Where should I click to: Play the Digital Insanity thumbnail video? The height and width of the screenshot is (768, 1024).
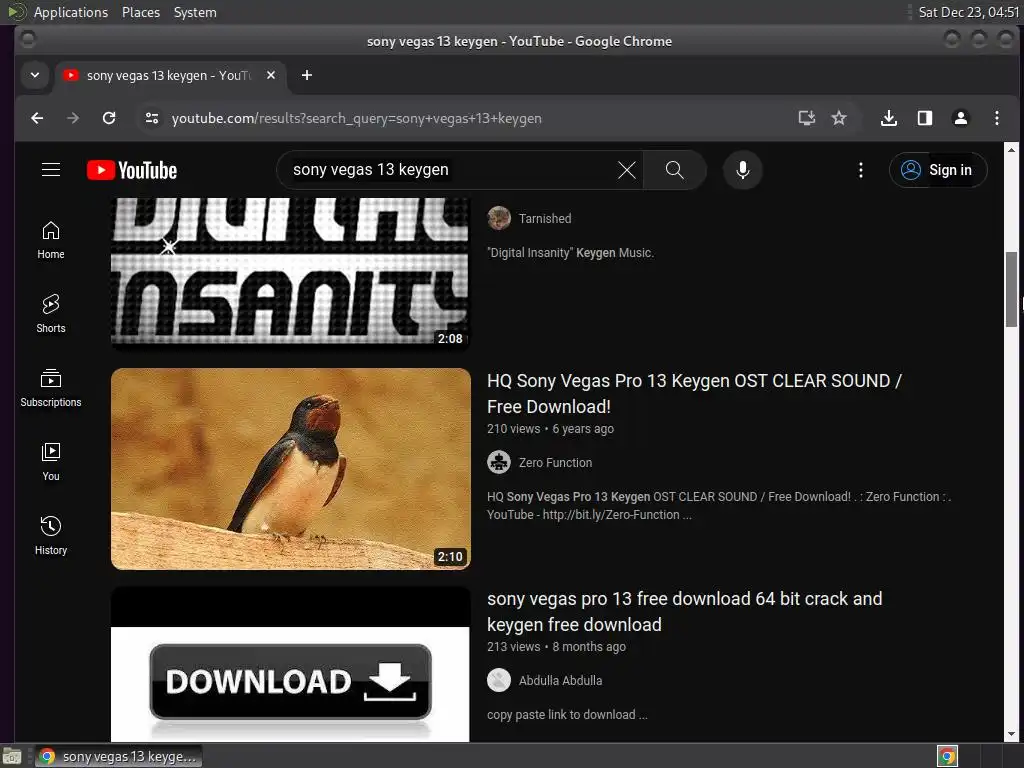click(291, 272)
